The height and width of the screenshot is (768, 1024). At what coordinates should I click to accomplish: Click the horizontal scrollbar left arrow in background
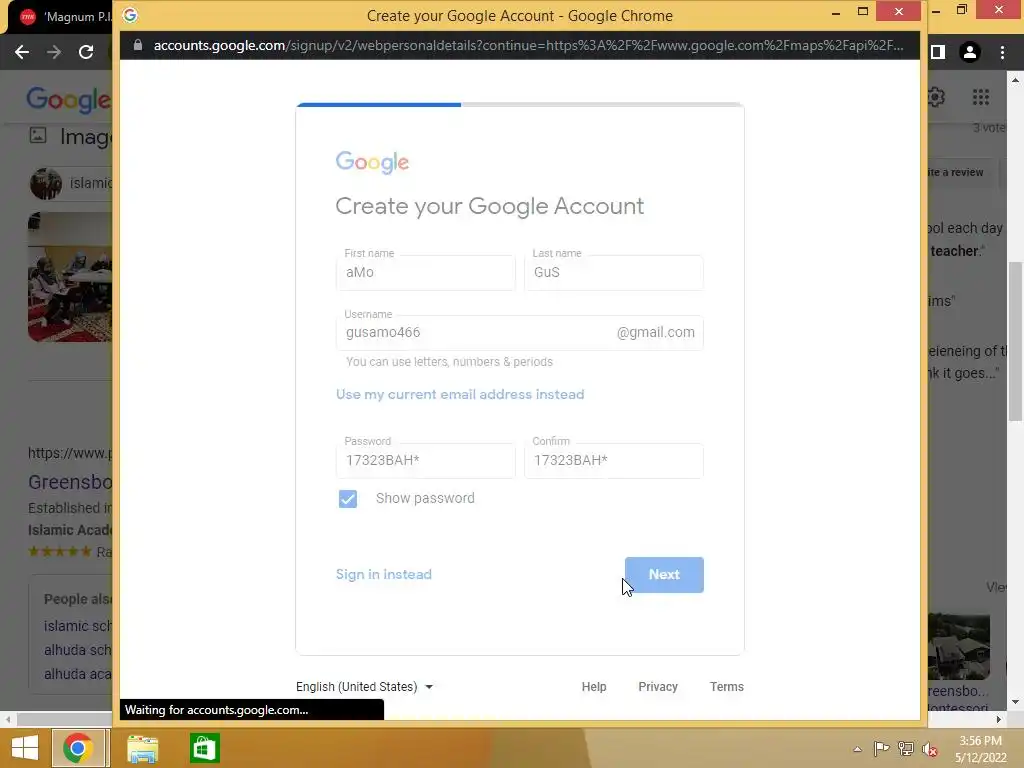8,719
